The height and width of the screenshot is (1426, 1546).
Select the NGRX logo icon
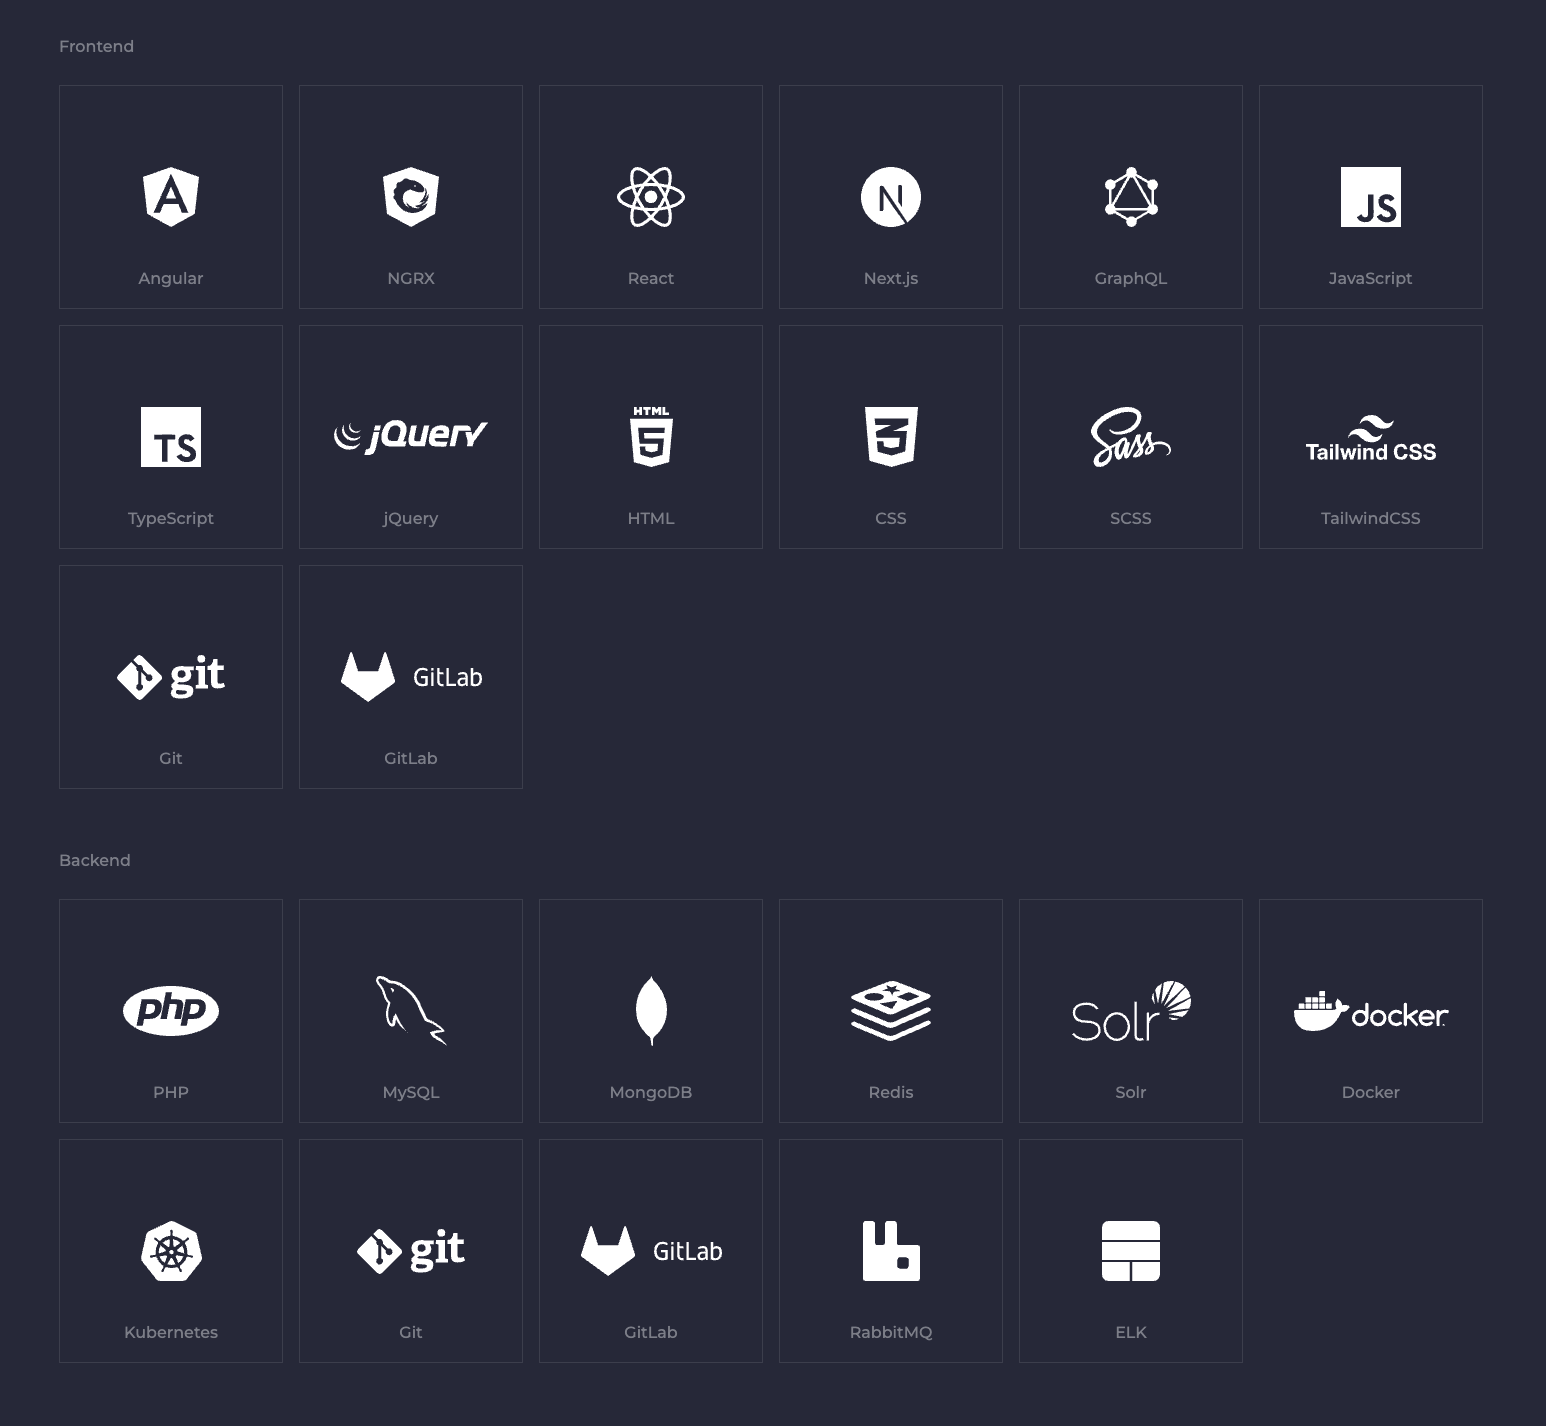click(x=411, y=197)
